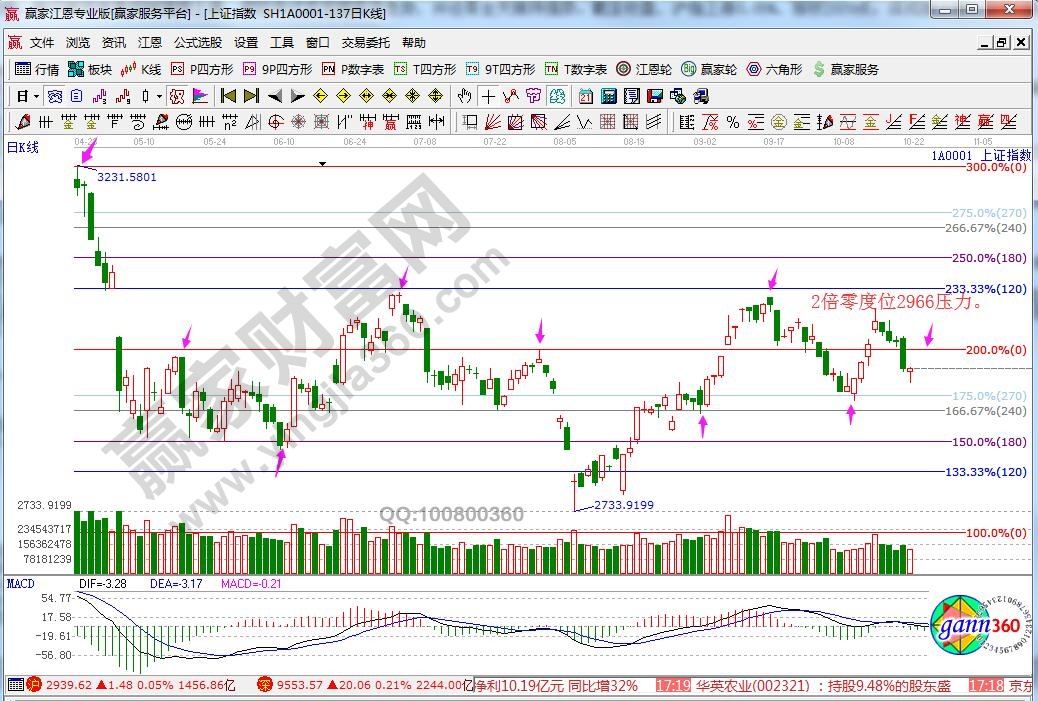Screen dimensions: 1038x701
Task: Open the 江恩轮 (Gann Wheel) tool
Action: click(644, 69)
